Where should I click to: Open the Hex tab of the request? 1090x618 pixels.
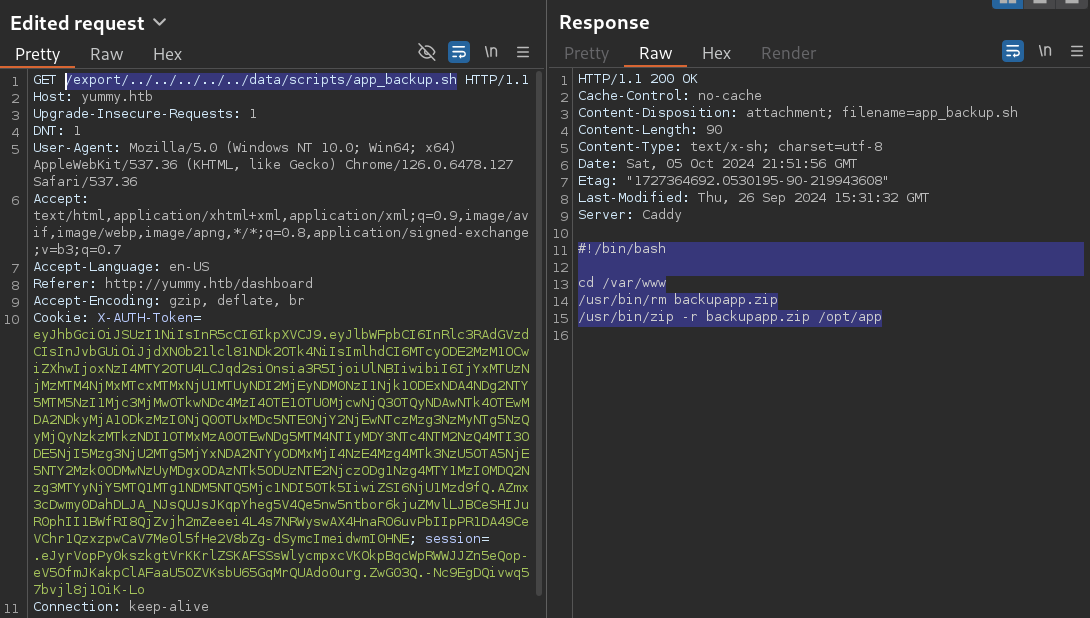(168, 54)
